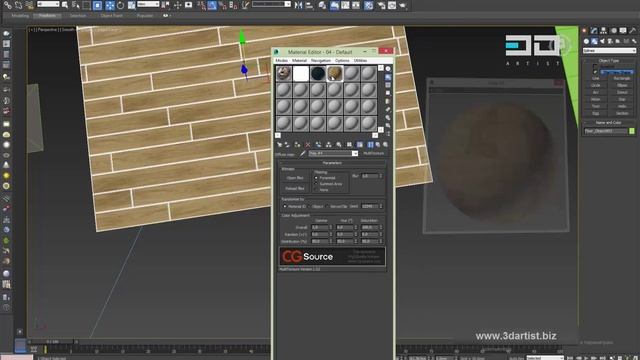Switch to the Modeling ribbon tab

pyautogui.click(x=20, y=16)
